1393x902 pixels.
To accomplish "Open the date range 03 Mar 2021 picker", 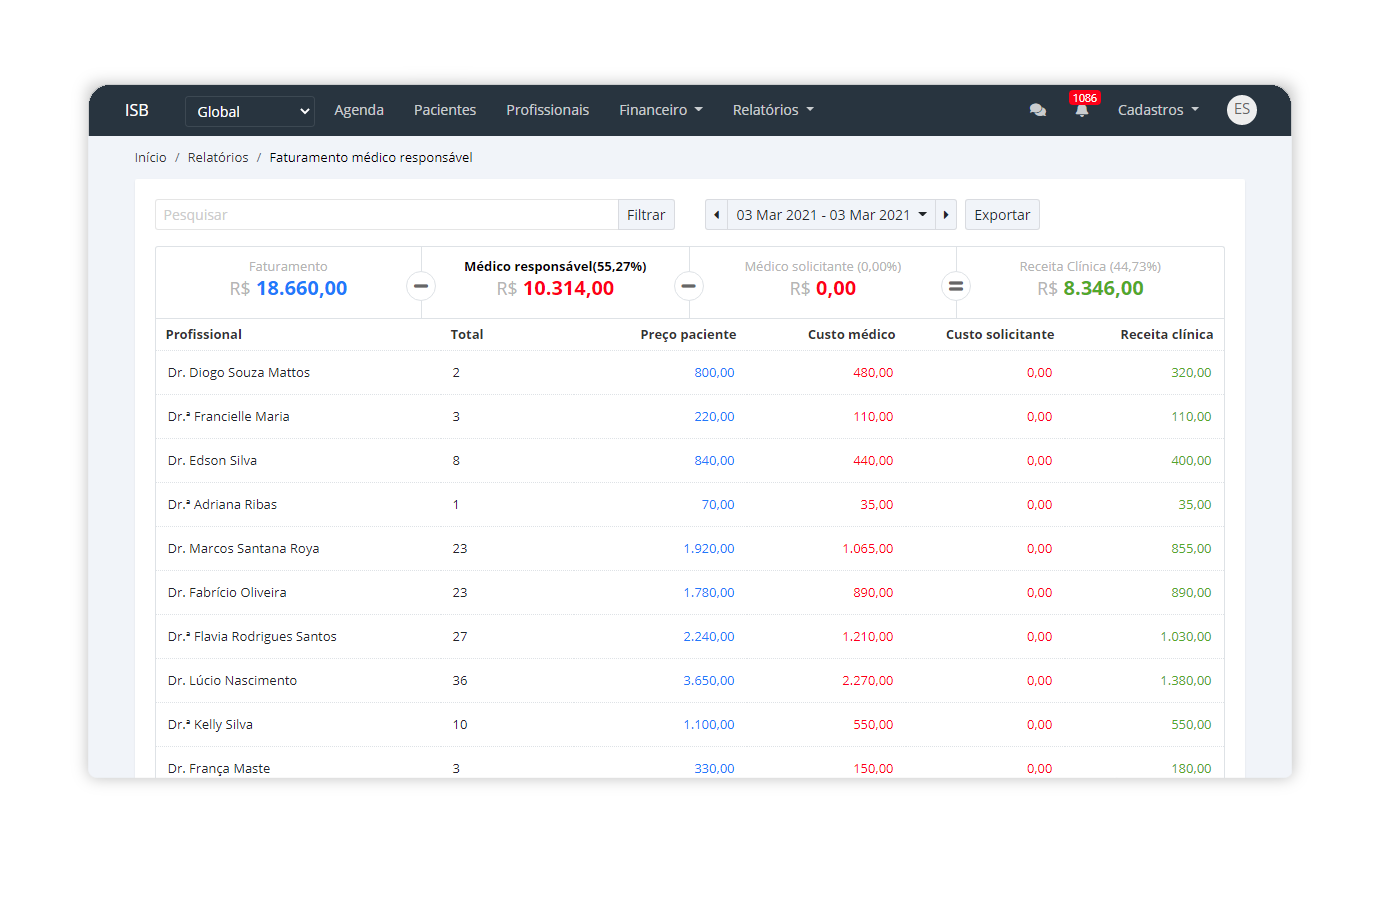I will coord(831,215).
